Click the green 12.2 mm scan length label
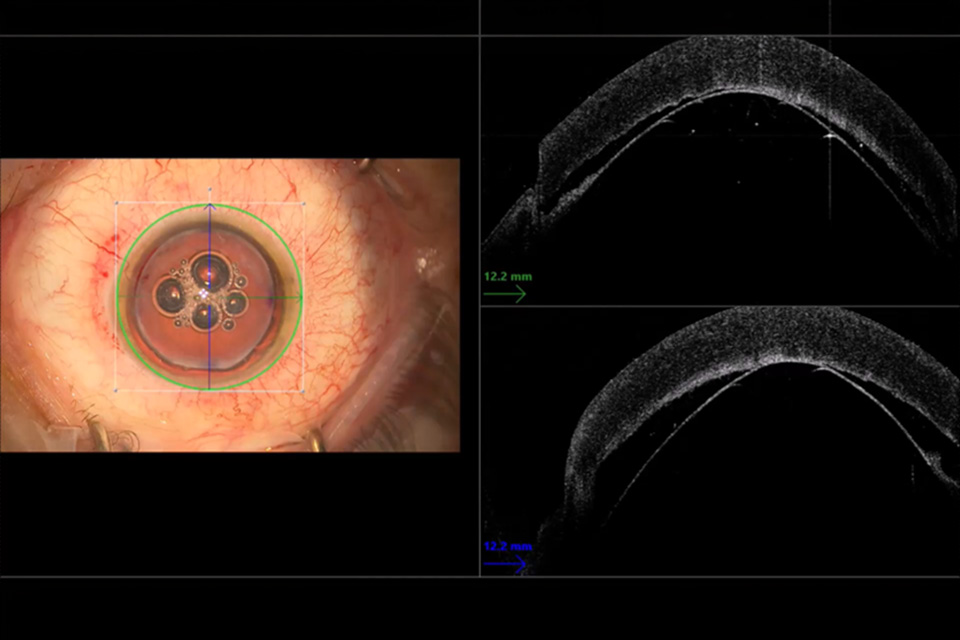 [502, 275]
